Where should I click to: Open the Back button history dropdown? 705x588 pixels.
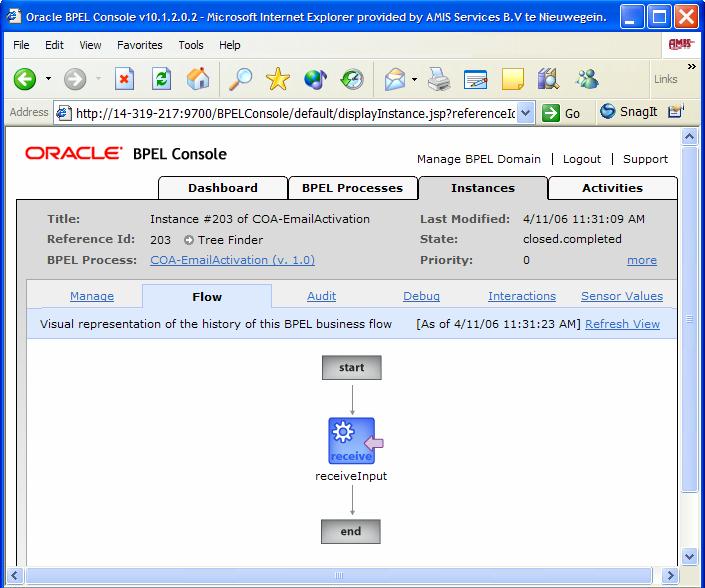[x=48, y=80]
